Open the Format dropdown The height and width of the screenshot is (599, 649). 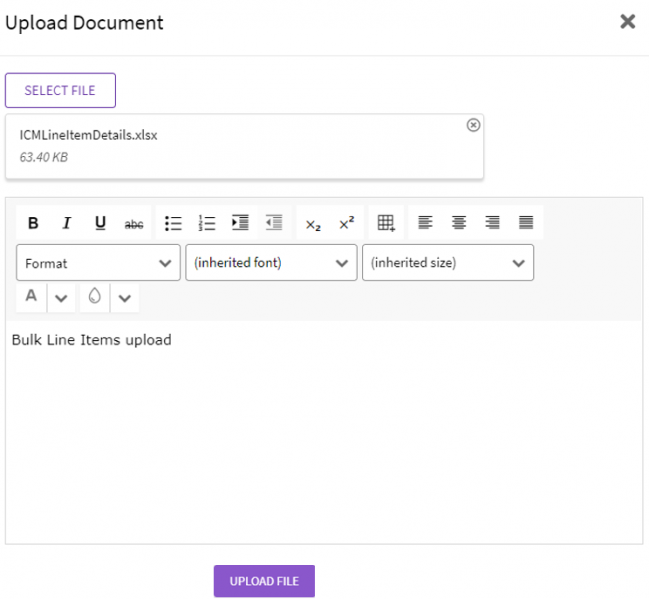pyautogui.click(x=98, y=263)
